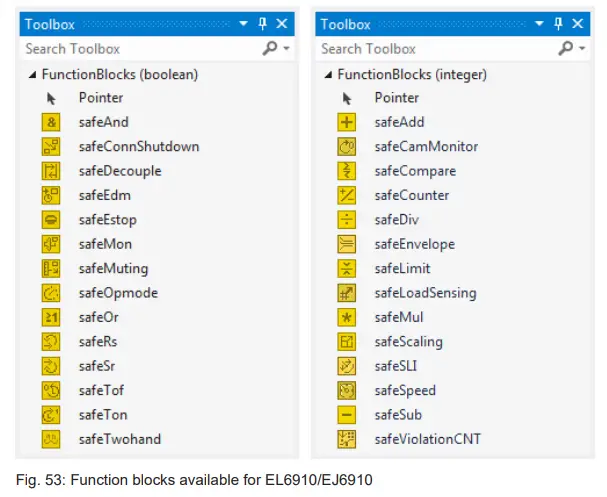Viewport: 607px width, 497px height.
Task: Toggle auto-hide pin on integer Toolbox
Action: pos(558,24)
